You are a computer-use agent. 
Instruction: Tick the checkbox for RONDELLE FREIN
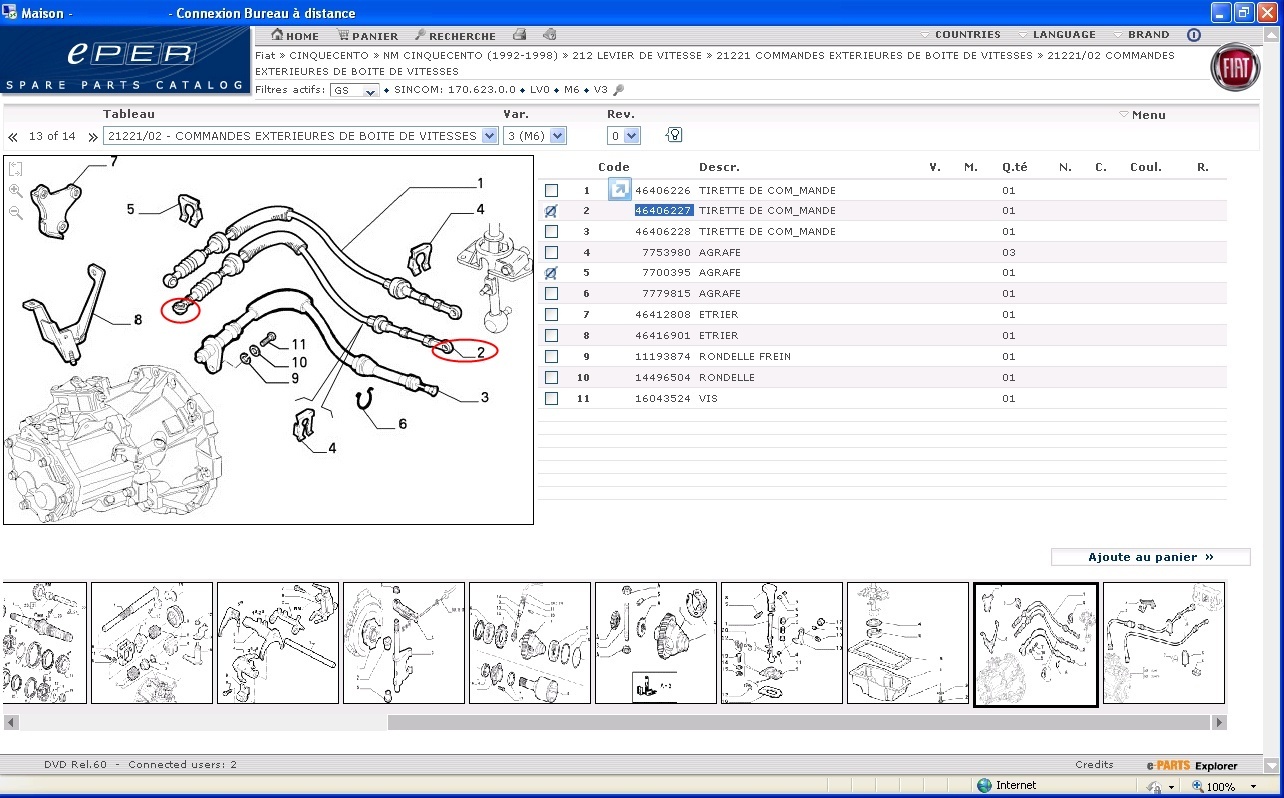click(x=551, y=357)
